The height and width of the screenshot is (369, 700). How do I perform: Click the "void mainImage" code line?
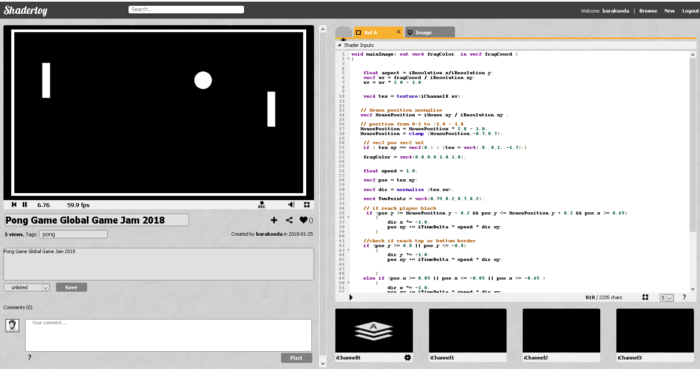[434, 54]
